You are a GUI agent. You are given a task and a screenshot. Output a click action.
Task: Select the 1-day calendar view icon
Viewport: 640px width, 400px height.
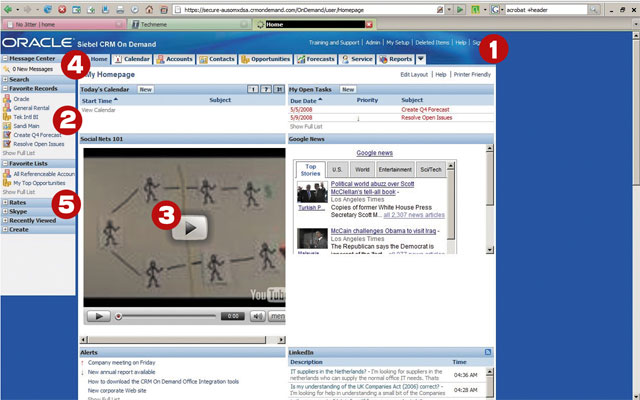point(253,89)
